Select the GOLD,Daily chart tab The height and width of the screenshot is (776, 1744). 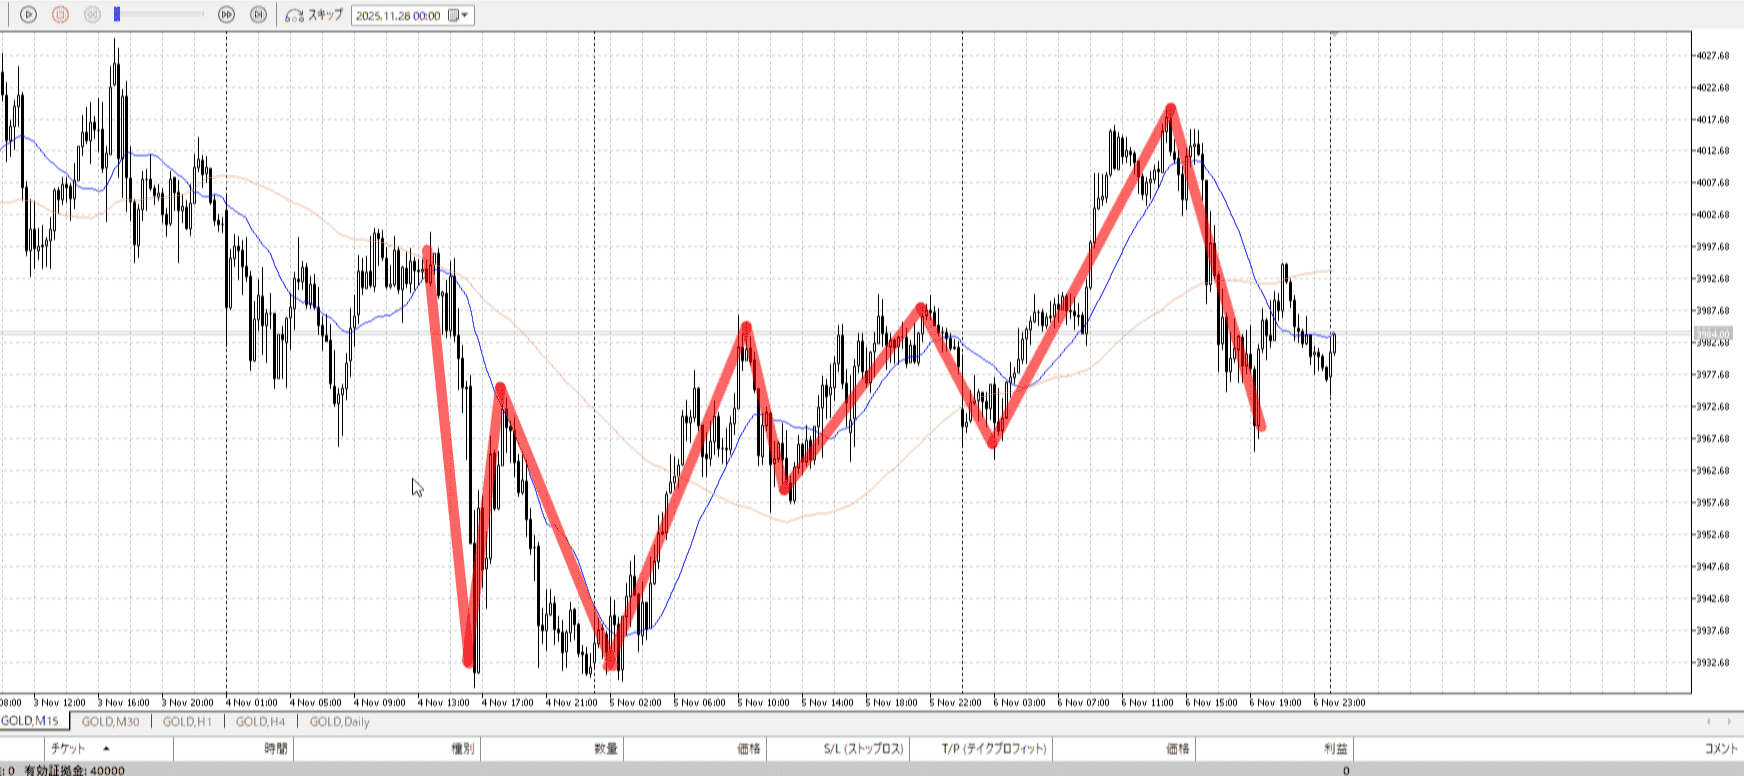[339, 721]
